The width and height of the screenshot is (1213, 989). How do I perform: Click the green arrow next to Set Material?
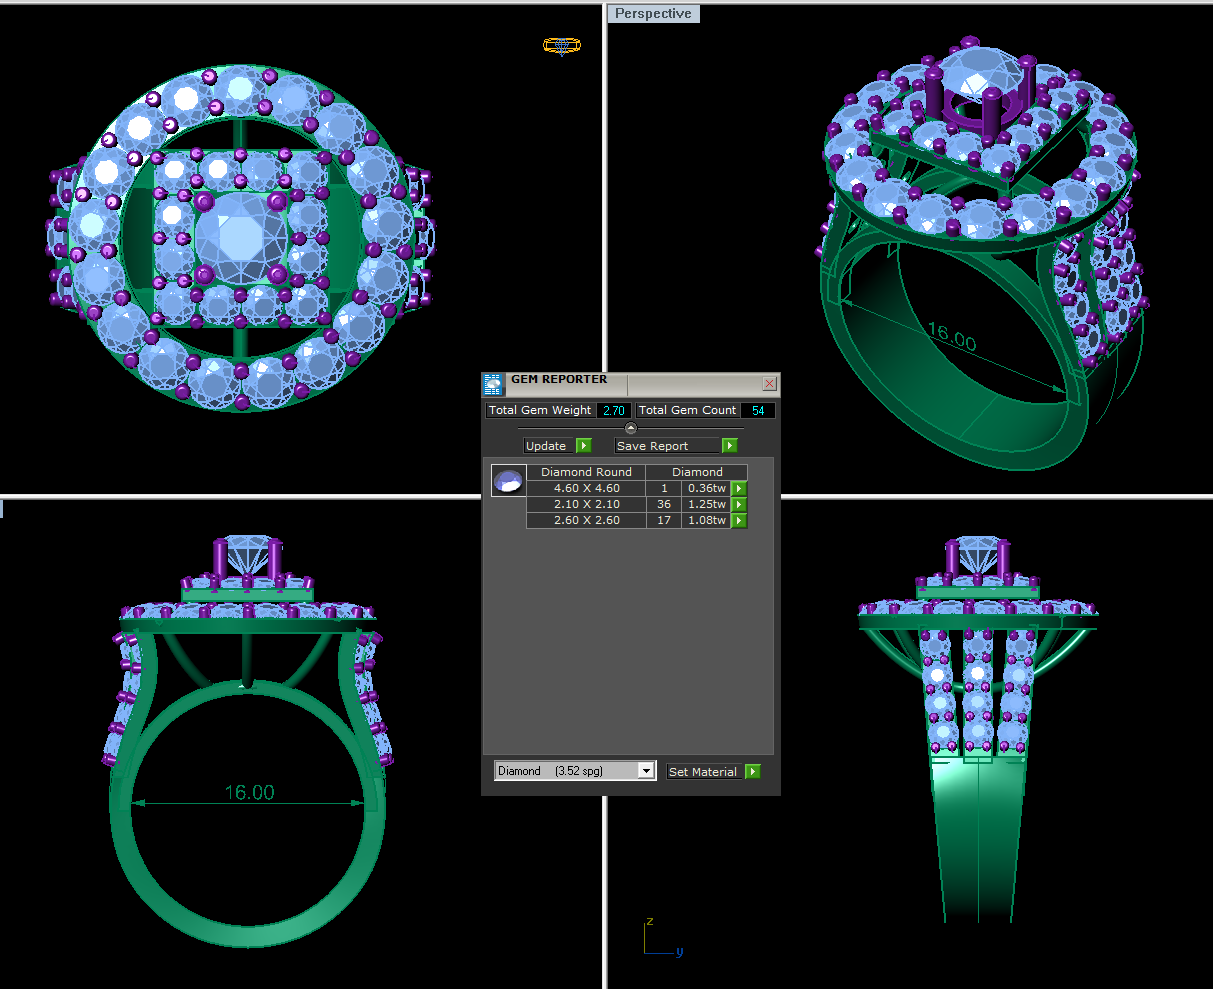[x=753, y=772]
